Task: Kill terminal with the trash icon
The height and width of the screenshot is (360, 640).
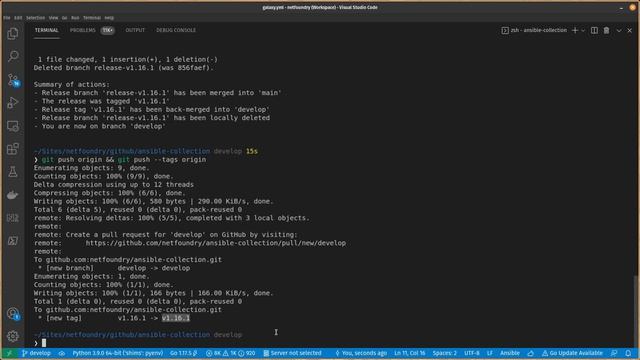Action: pyautogui.click(x=607, y=30)
